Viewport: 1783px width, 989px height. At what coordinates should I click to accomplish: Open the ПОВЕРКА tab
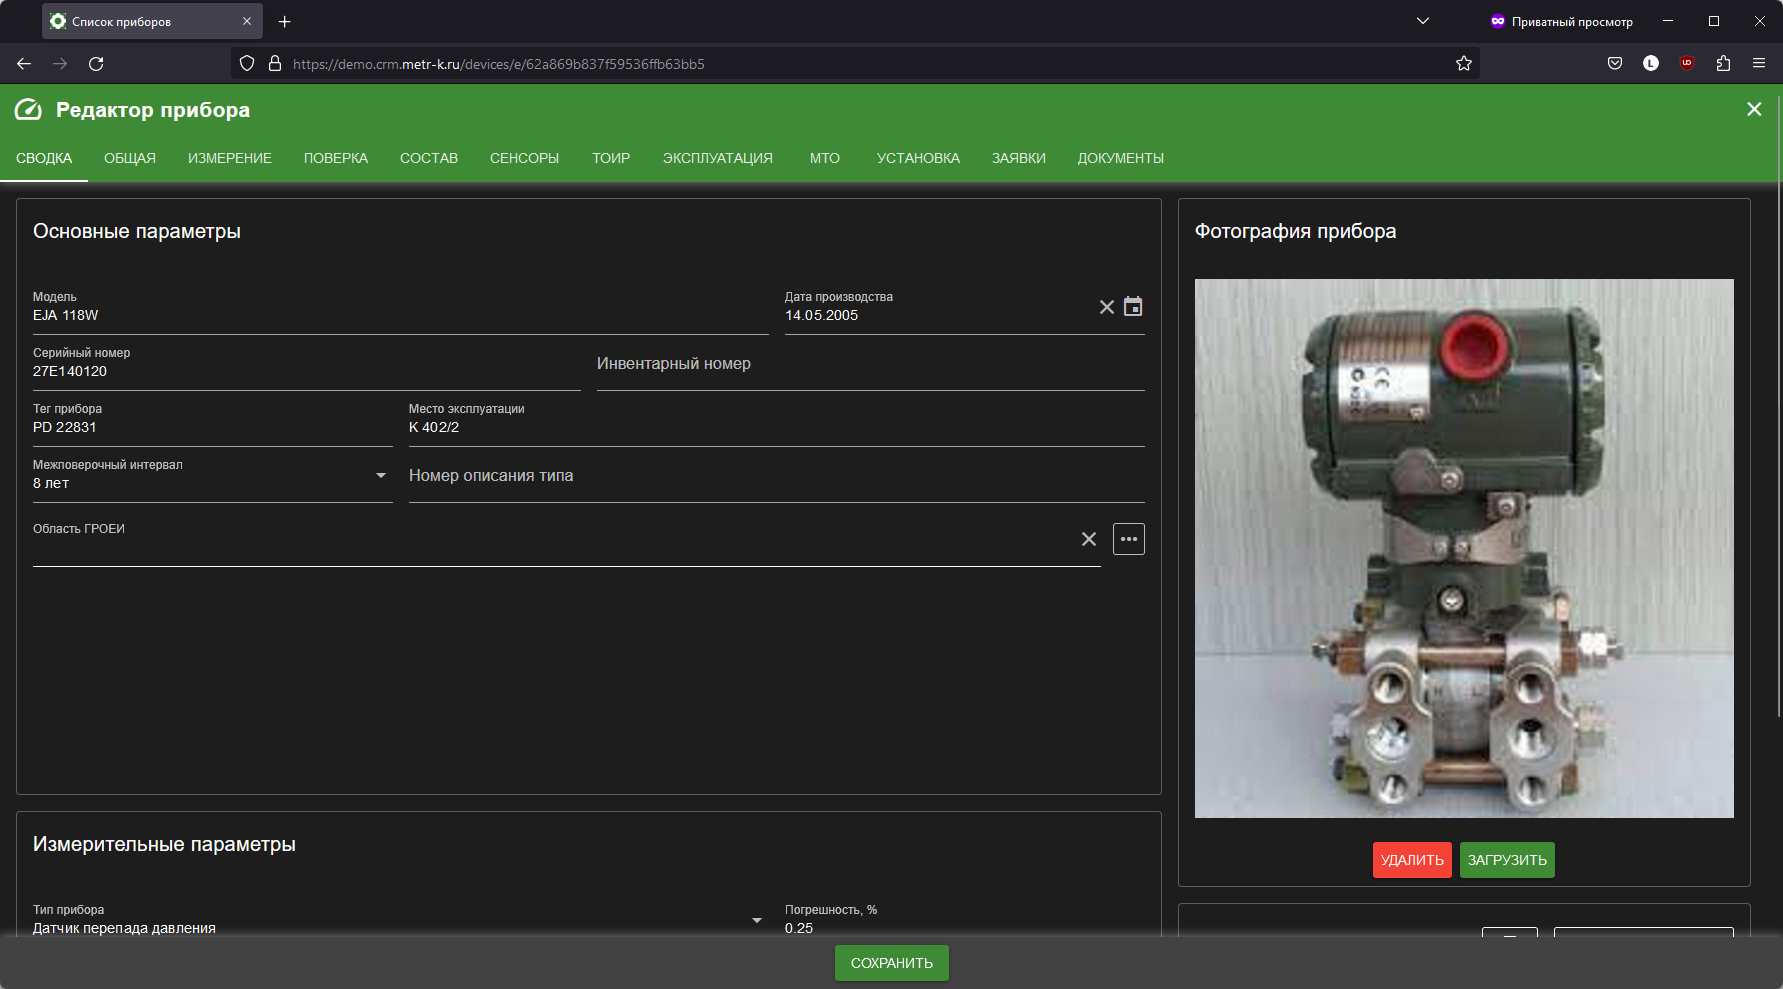336,158
